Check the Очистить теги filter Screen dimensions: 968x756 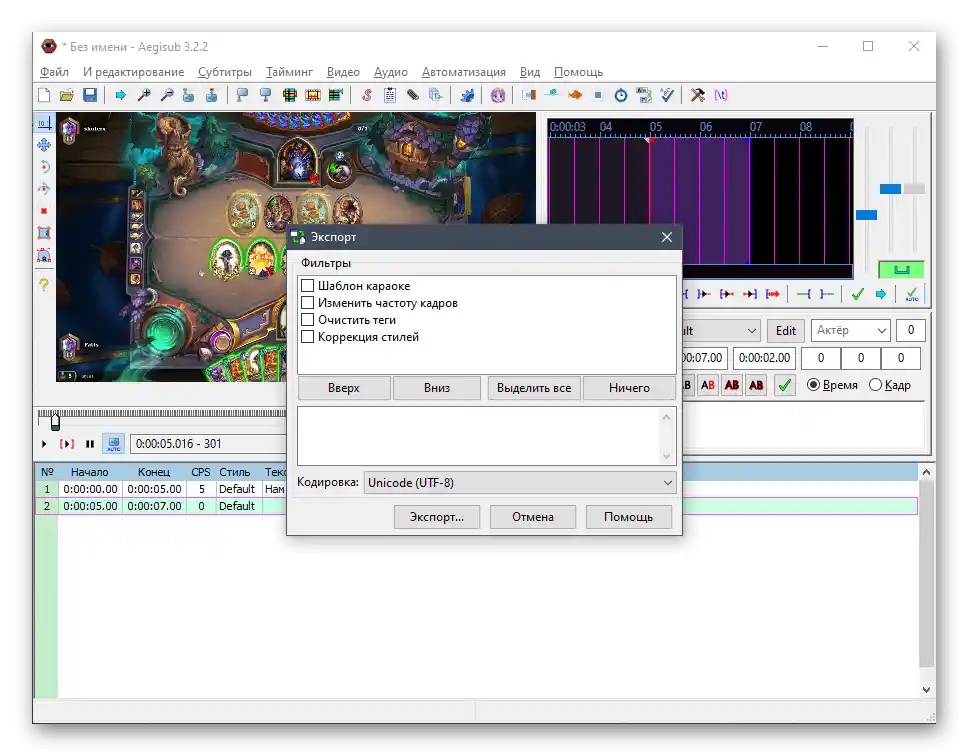[308, 321]
